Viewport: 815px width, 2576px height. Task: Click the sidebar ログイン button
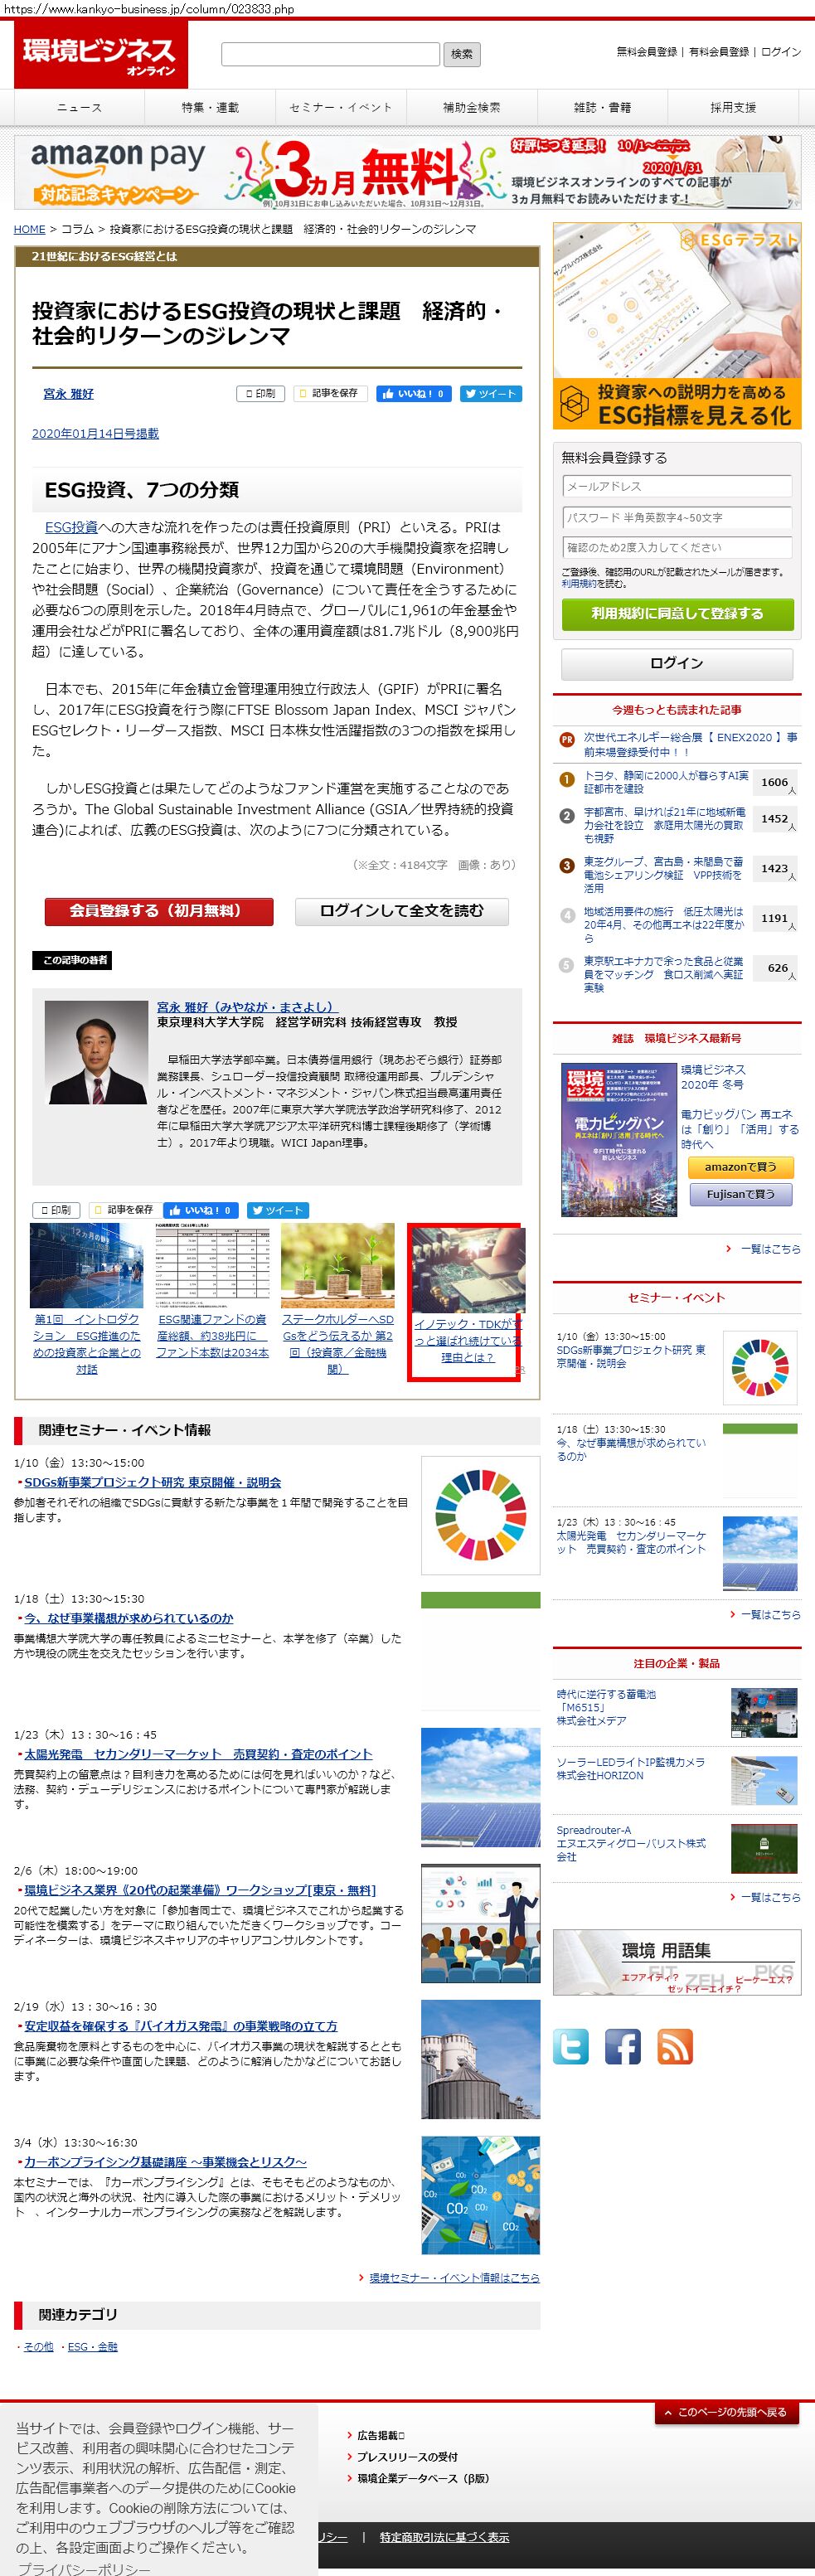pos(677,664)
